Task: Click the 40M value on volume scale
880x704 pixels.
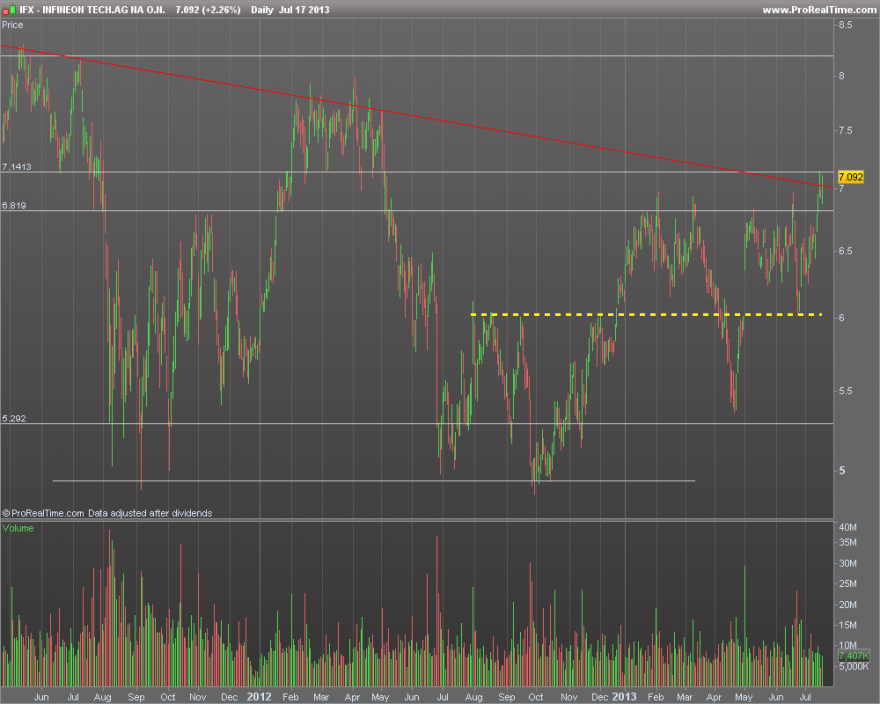Action: point(847,527)
